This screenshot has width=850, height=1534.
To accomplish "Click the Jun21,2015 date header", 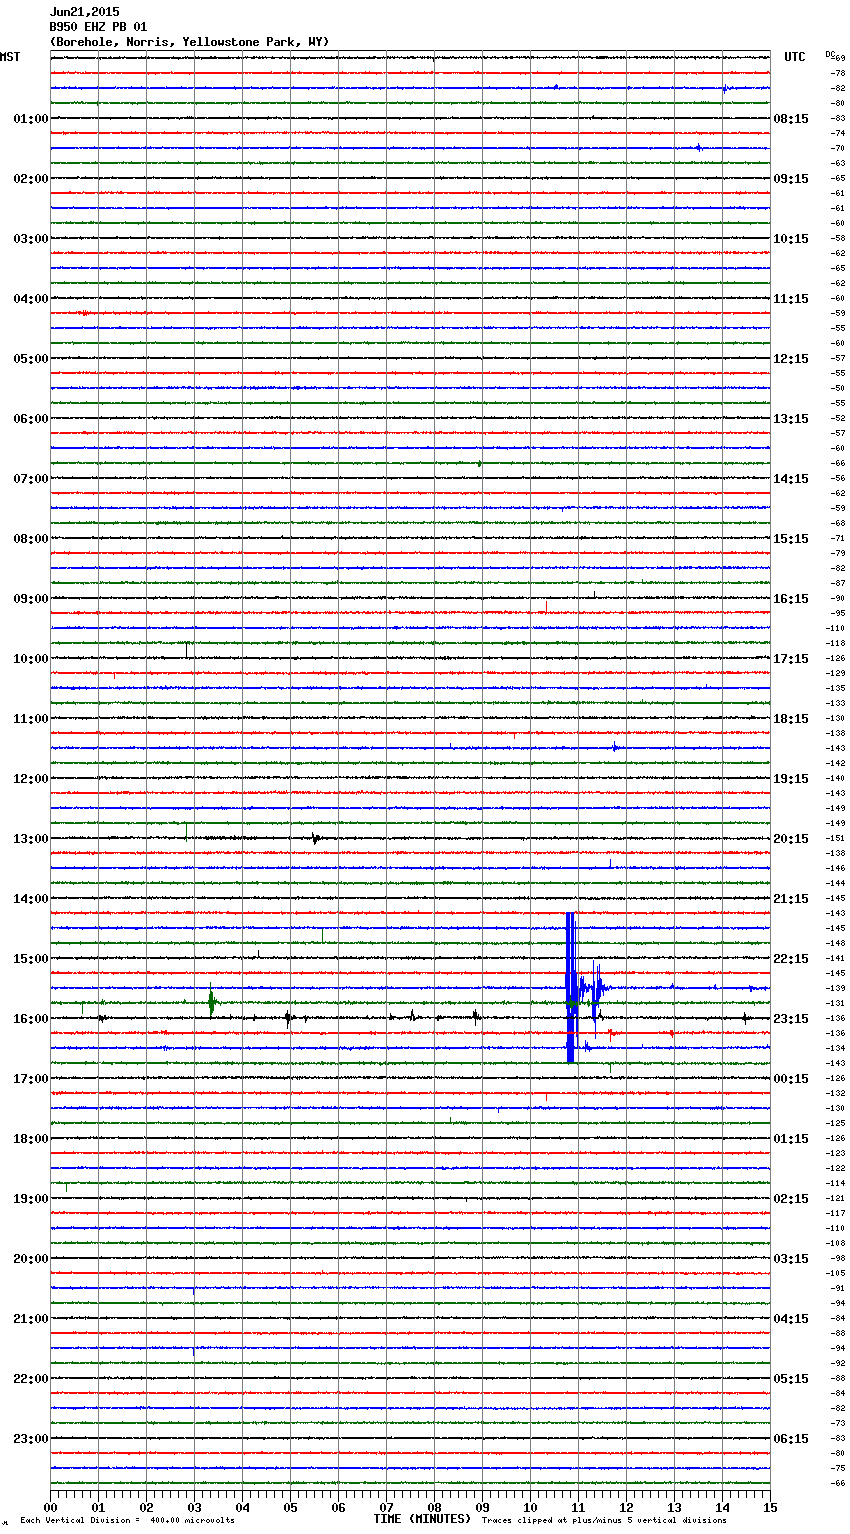I will (x=84, y=12).
